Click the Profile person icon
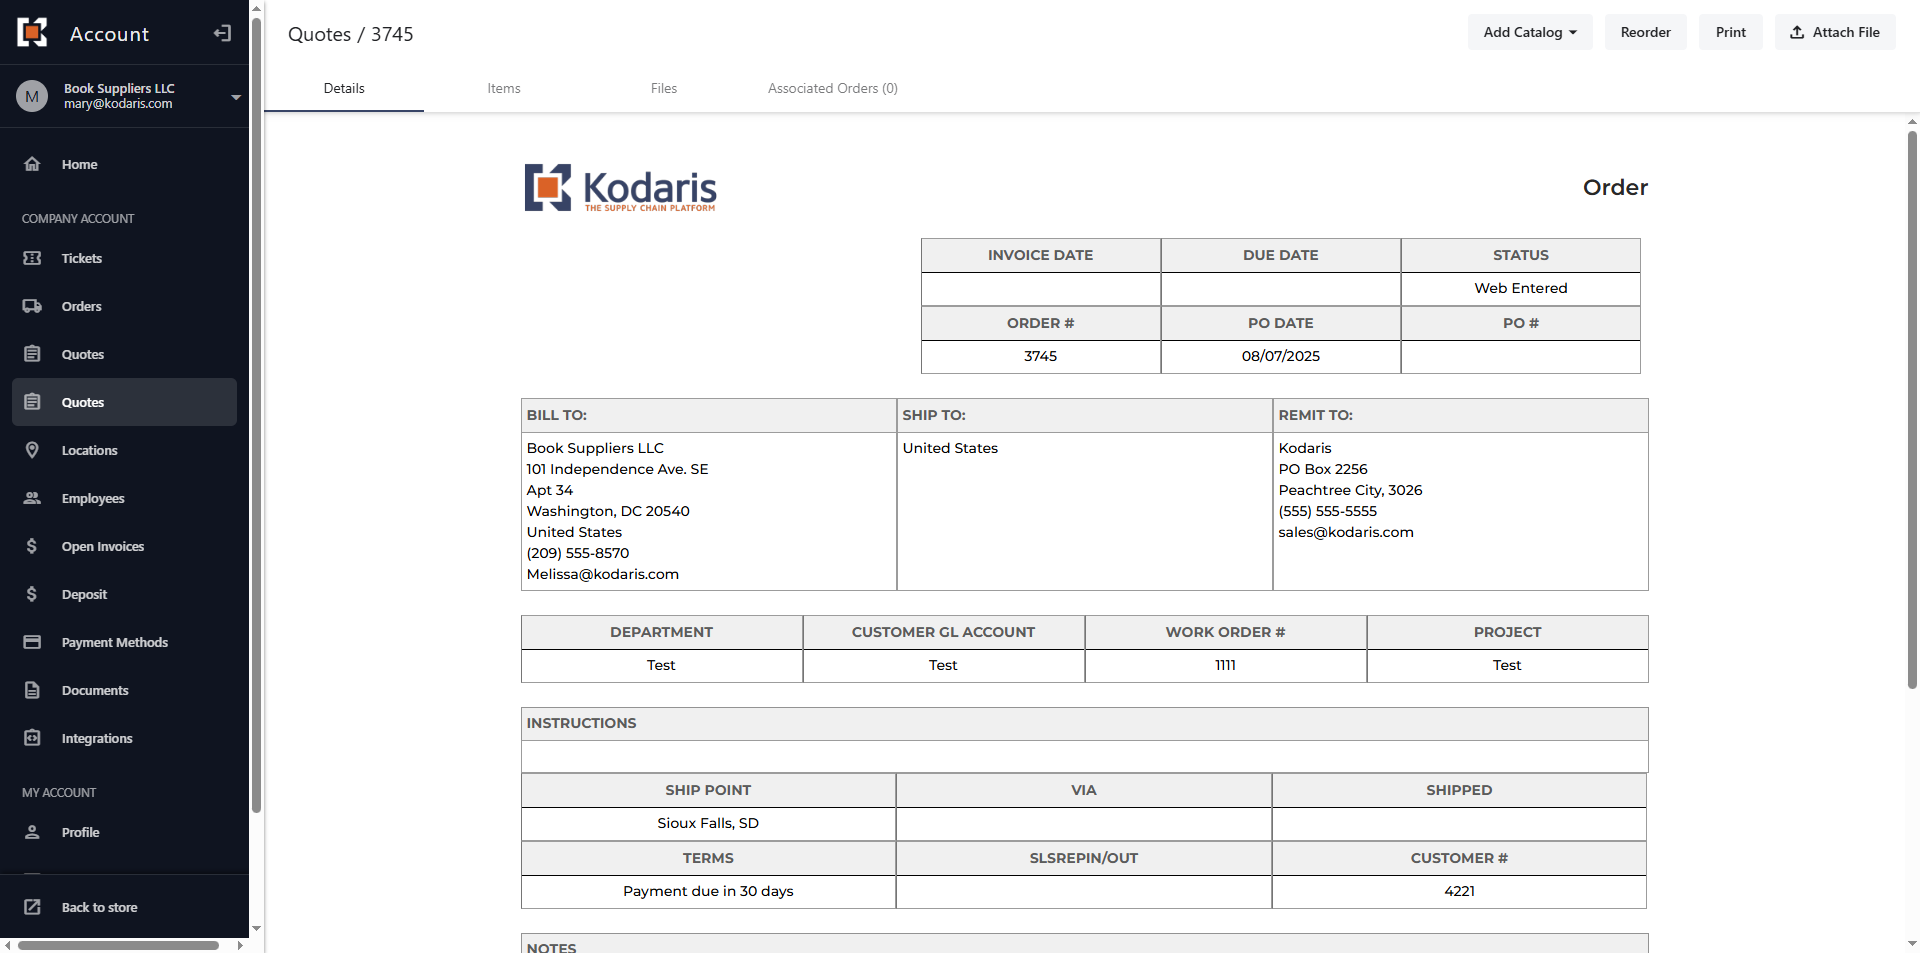This screenshot has height=953, width=1920. (x=32, y=832)
